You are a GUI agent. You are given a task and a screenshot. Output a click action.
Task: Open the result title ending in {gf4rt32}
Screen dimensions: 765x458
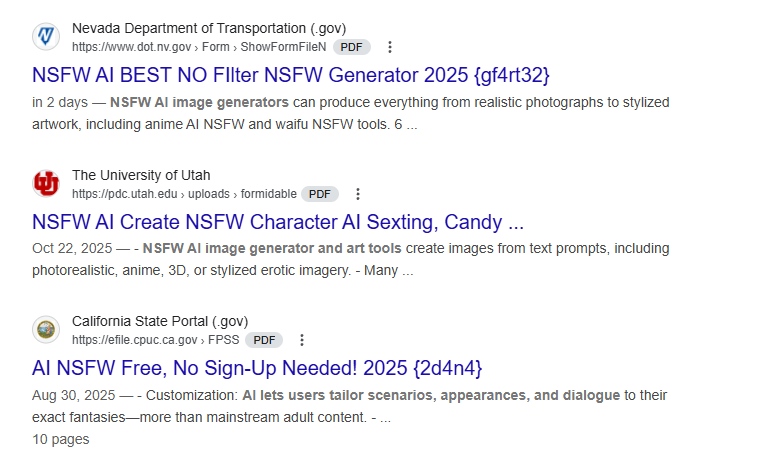(291, 75)
